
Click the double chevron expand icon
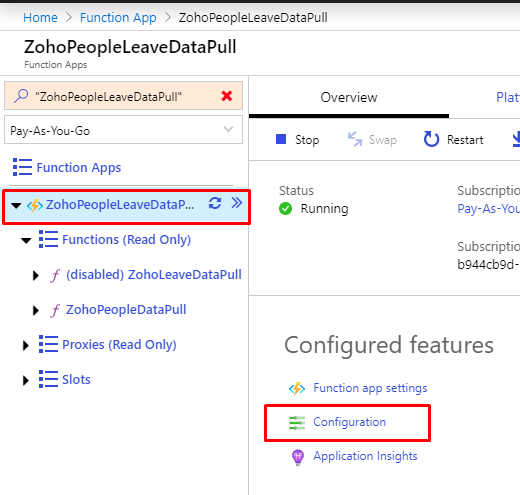tap(237, 202)
